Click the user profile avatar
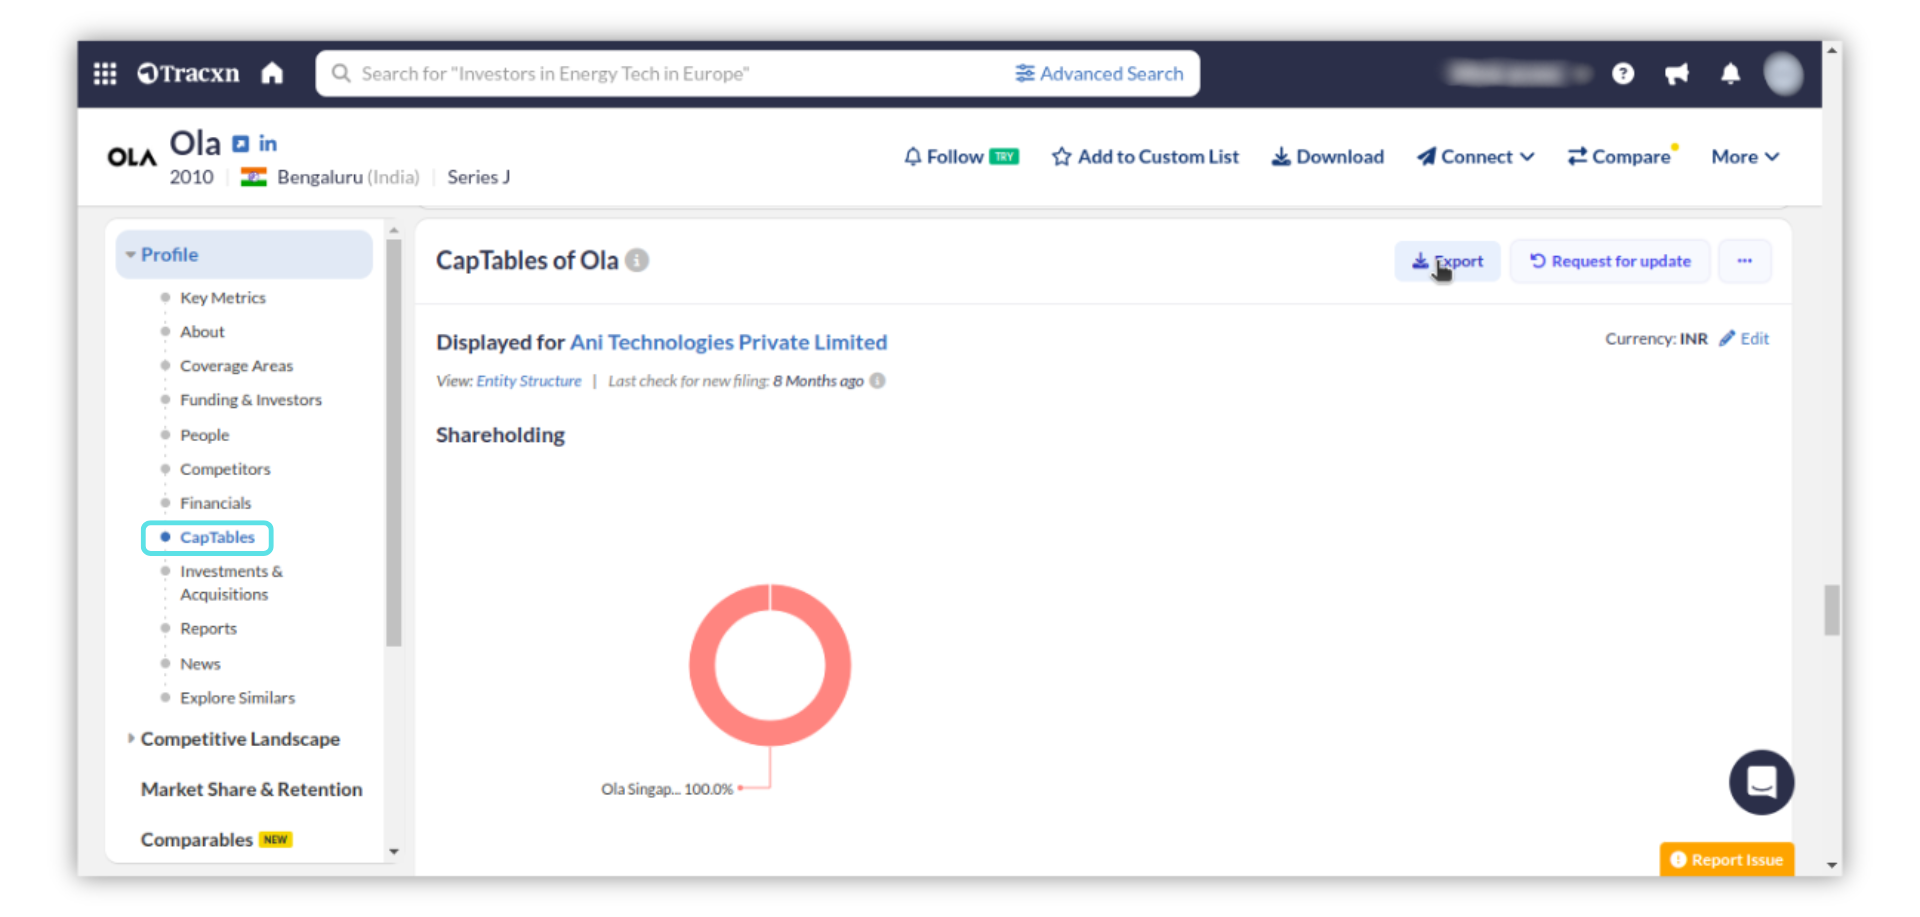Image resolution: width=1920 pixels, height=917 pixels. tap(1783, 74)
